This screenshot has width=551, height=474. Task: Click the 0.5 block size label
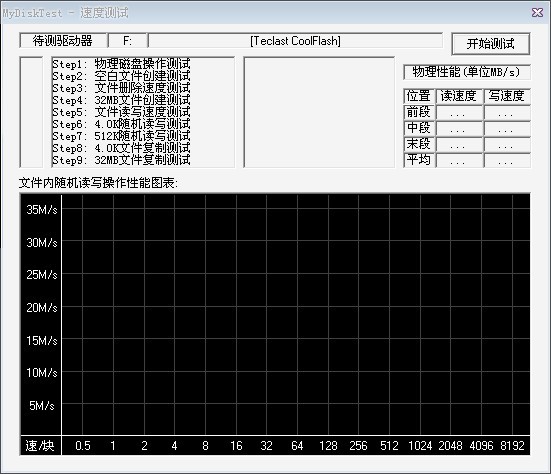pos(83,446)
